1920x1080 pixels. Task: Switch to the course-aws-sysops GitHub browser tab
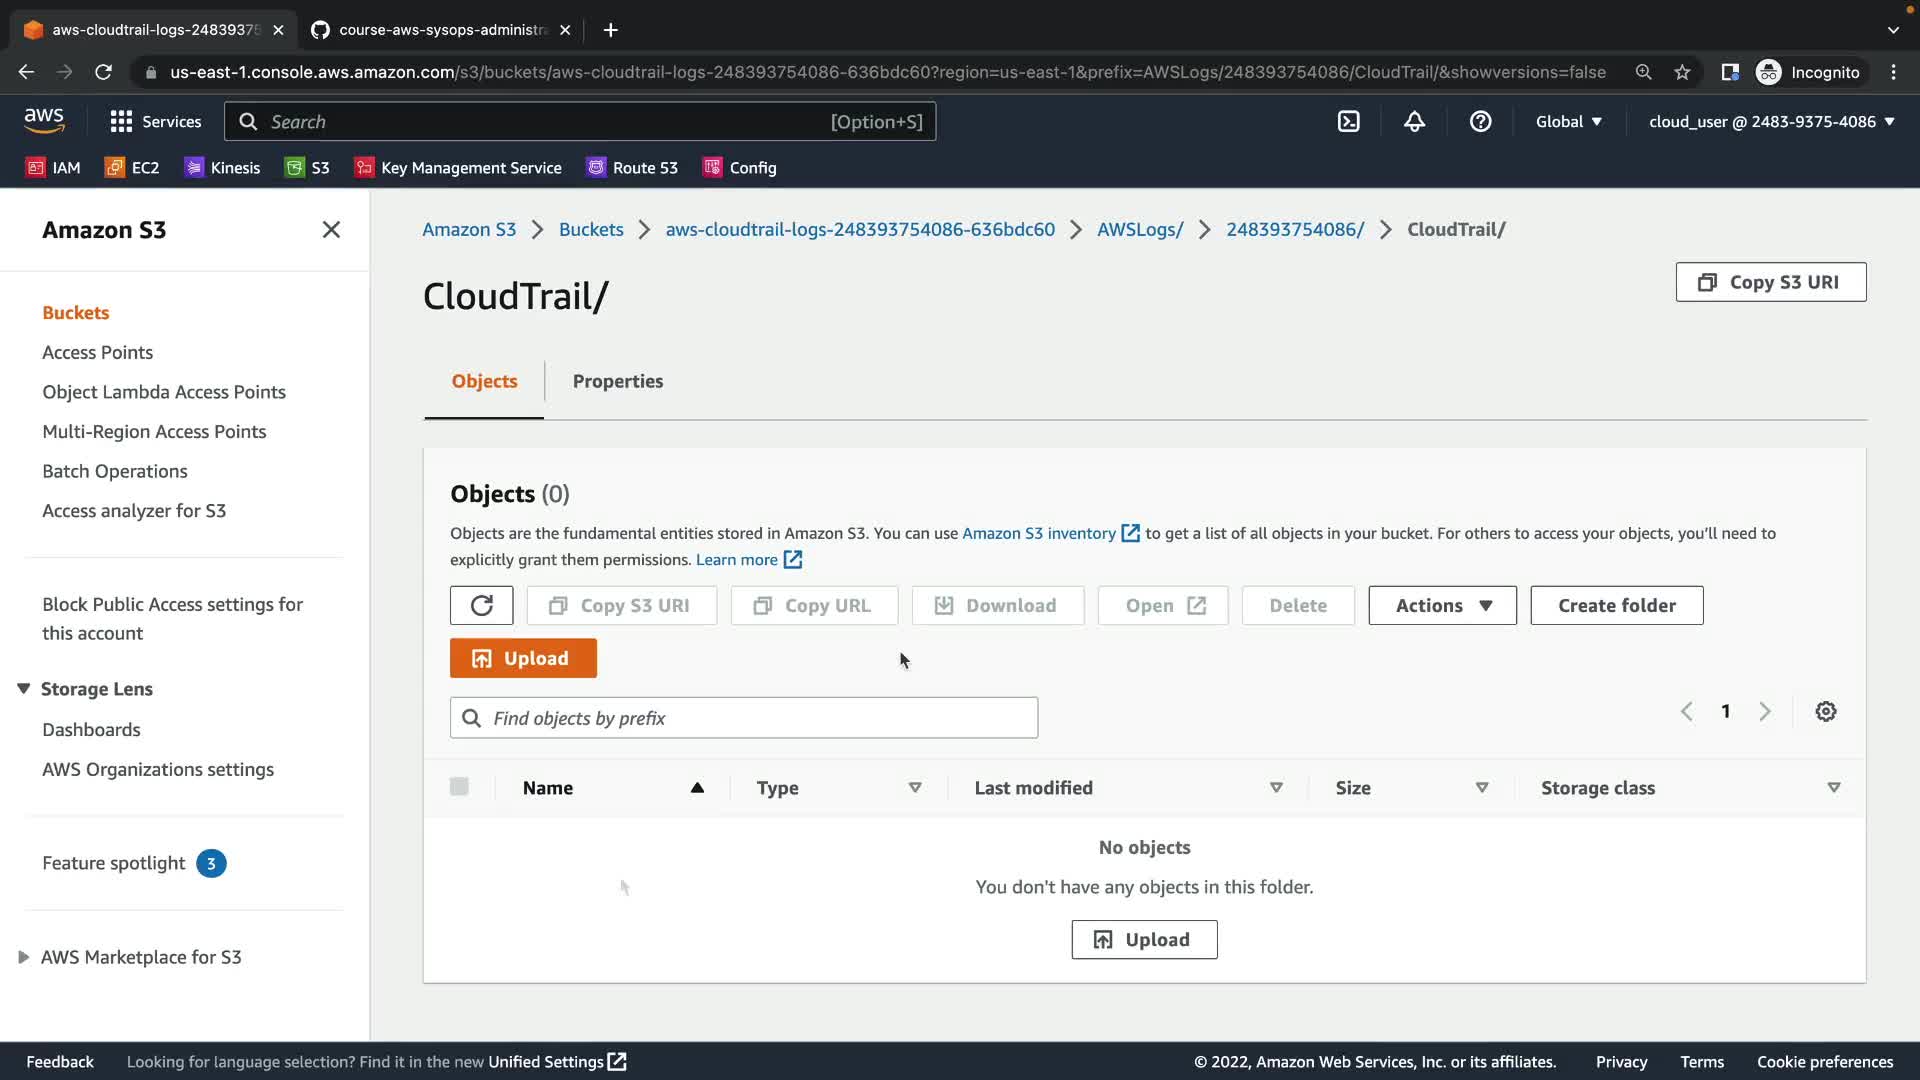[x=440, y=30]
